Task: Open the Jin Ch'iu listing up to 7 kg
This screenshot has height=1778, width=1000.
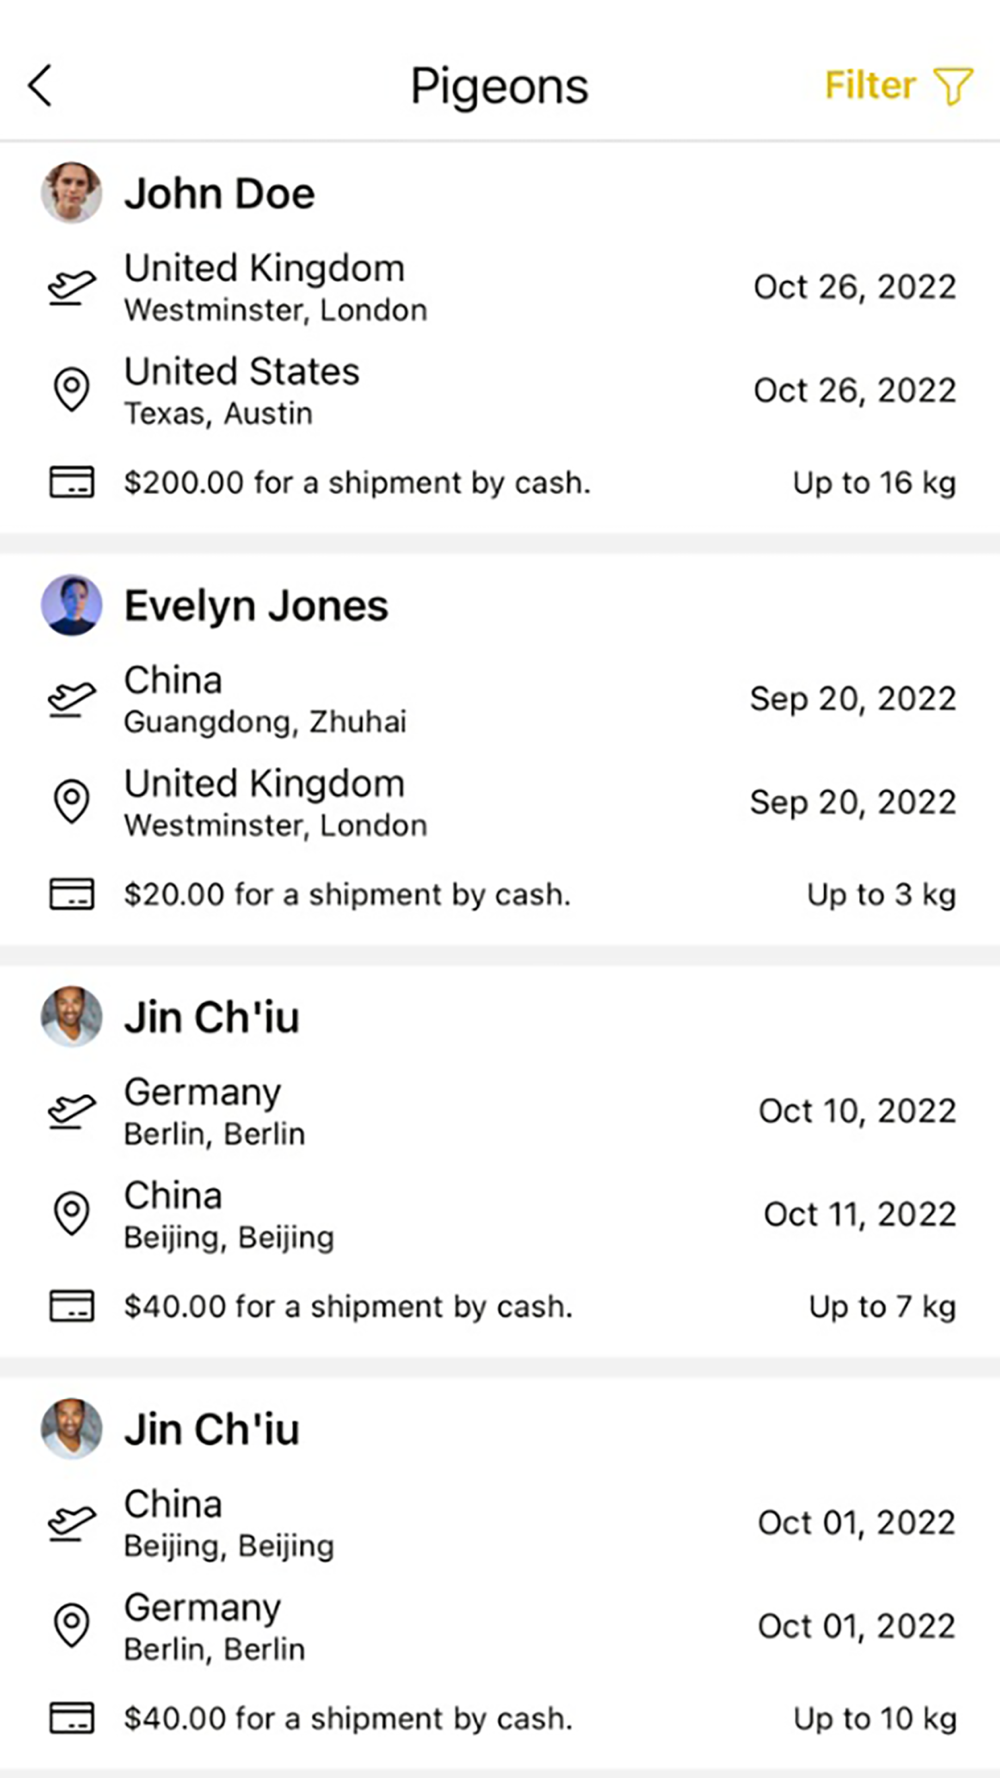Action: [x=500, y=1161]
